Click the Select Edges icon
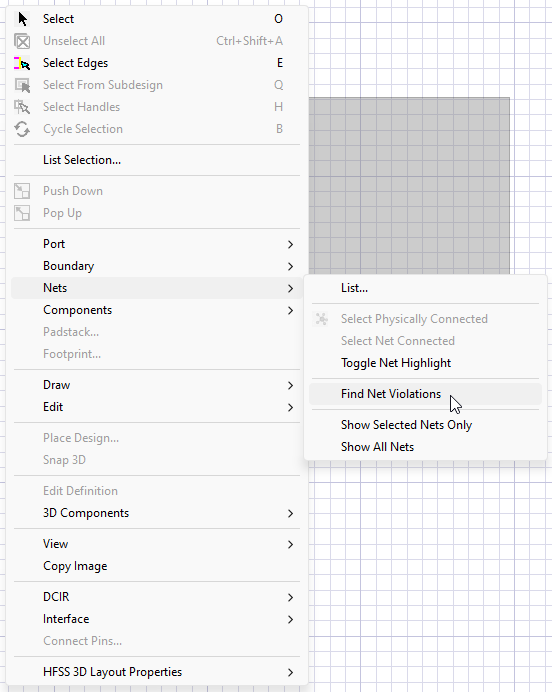The width and height of the screenshot is (552, 692). click(x=22, y=63)
